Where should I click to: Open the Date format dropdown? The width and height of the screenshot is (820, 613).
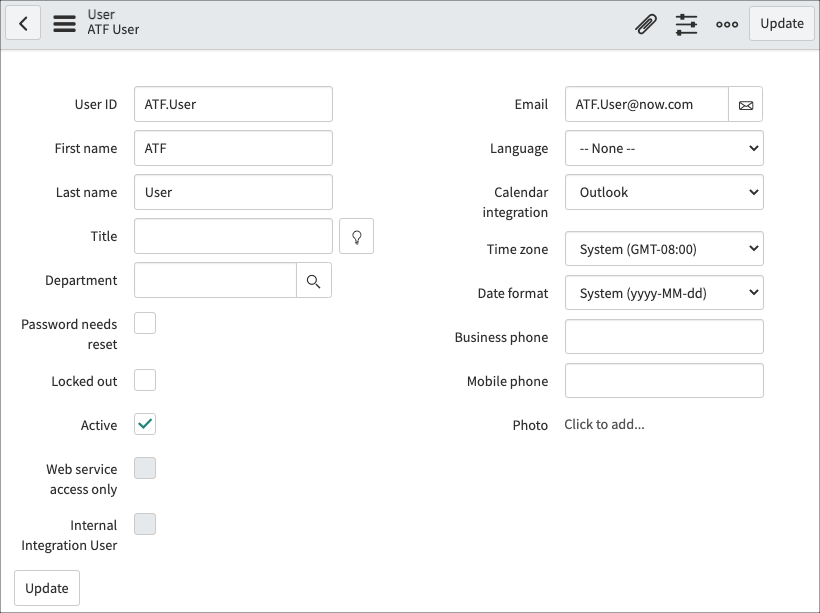pos(663,292)
